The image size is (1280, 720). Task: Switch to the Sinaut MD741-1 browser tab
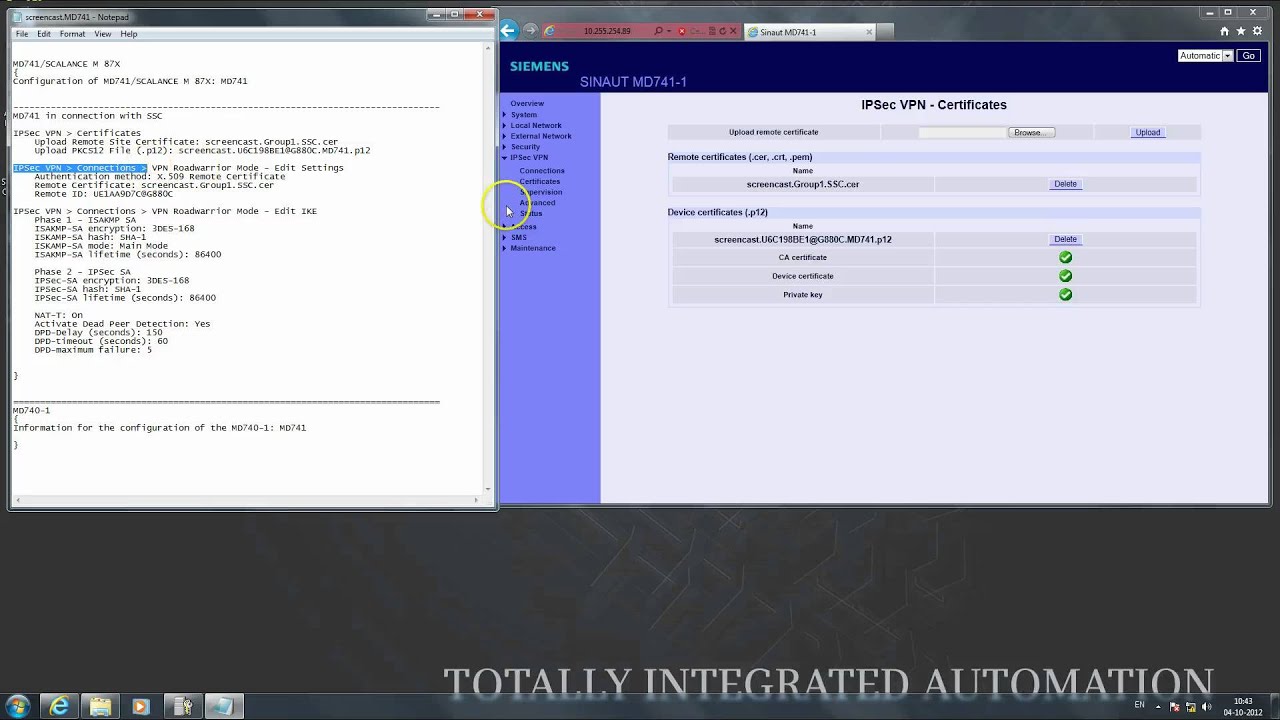810,32
